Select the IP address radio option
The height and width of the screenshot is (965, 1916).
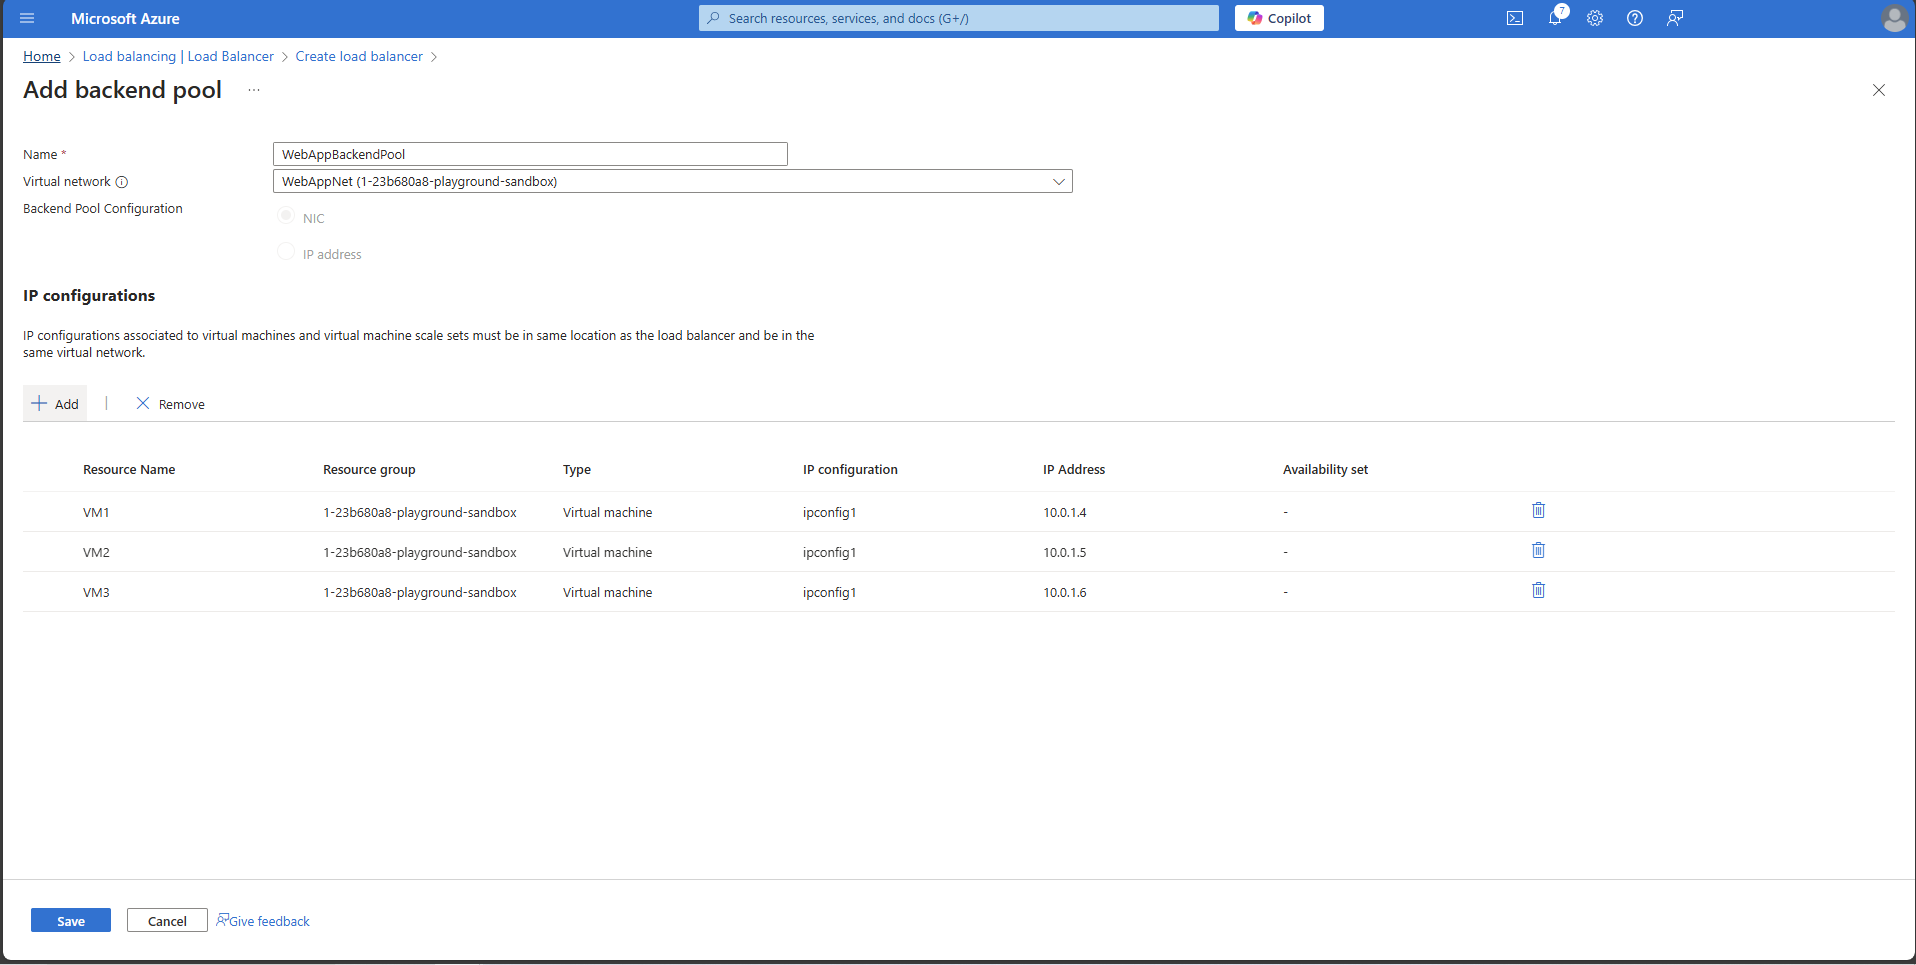[x=286, y=252]
